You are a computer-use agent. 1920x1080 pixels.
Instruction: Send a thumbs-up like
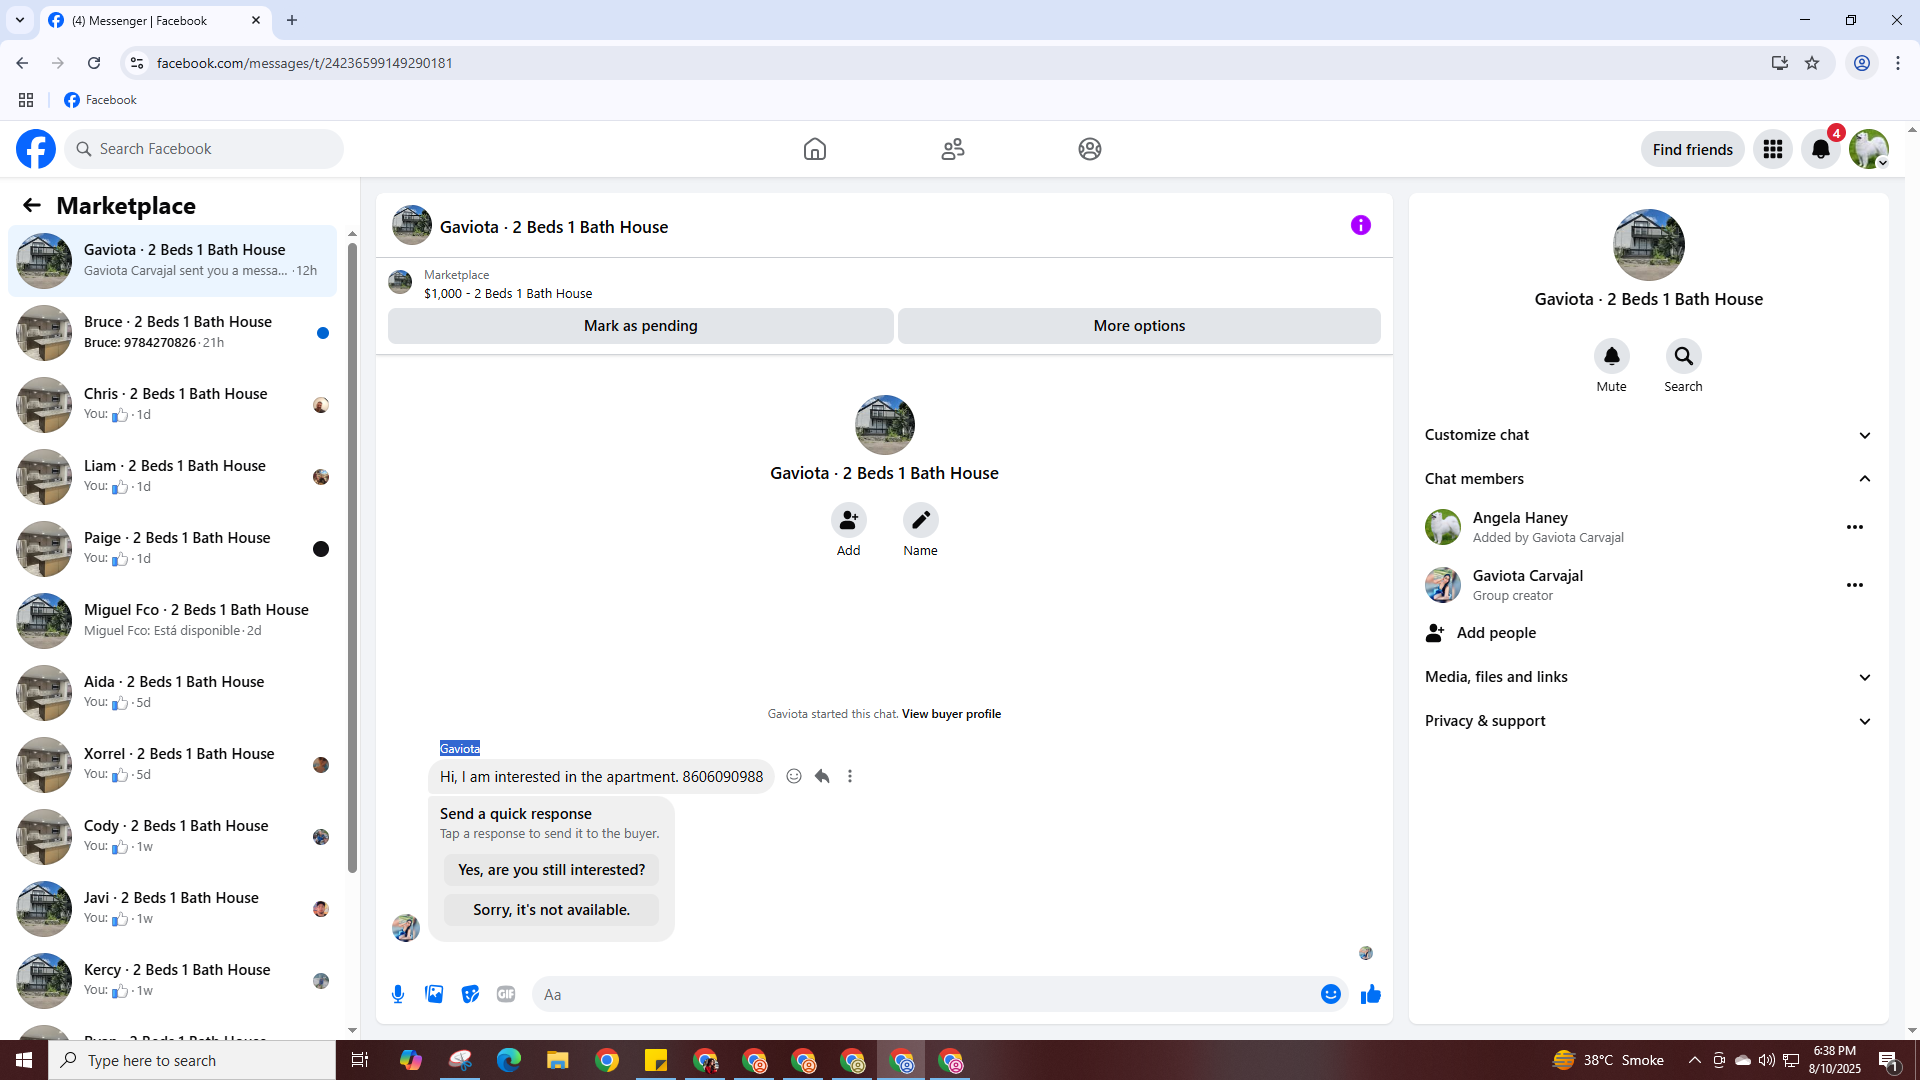[x=1370, y=994]
